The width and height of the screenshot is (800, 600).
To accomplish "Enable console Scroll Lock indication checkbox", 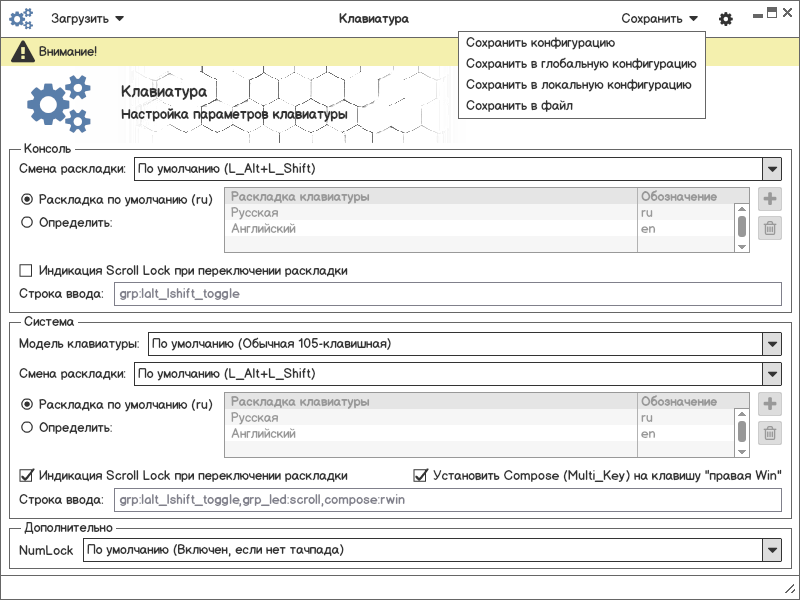I will pos(27,271).
